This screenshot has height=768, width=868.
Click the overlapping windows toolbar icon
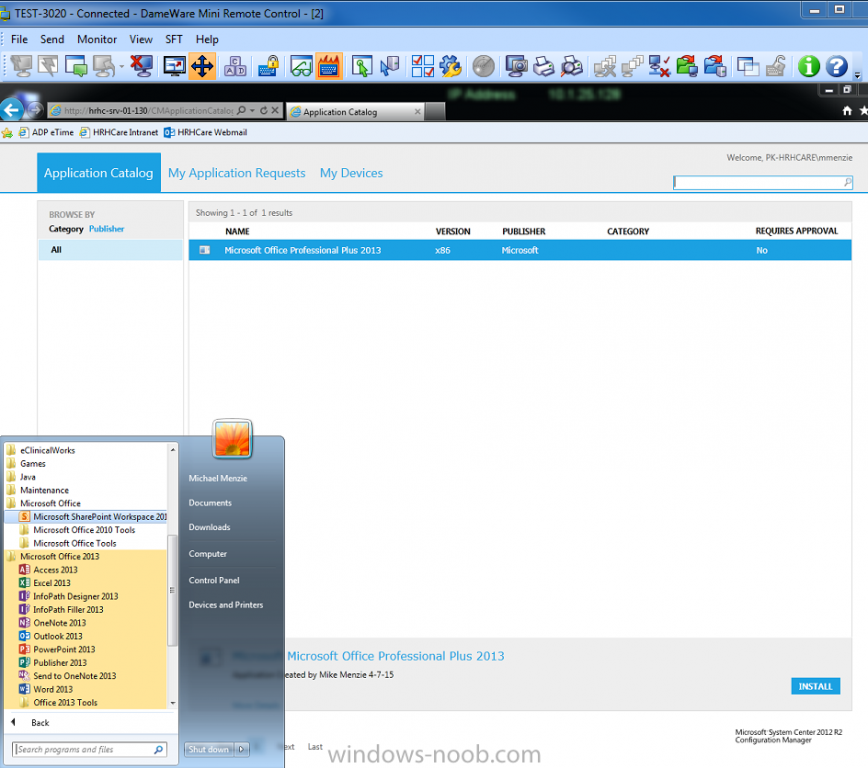(748, 66)
